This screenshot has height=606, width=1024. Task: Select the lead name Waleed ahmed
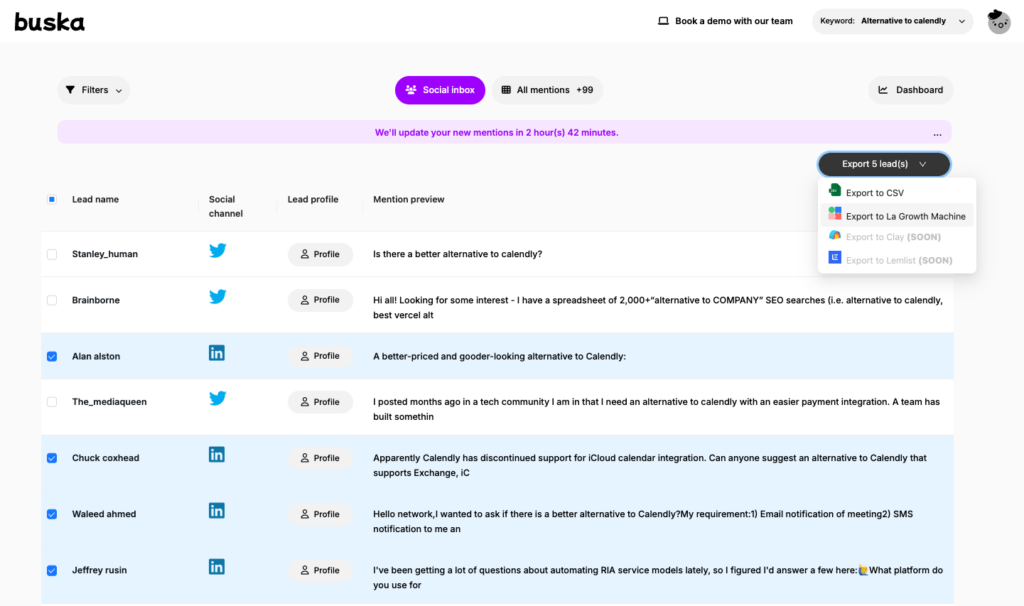click(x=104, y=515)
